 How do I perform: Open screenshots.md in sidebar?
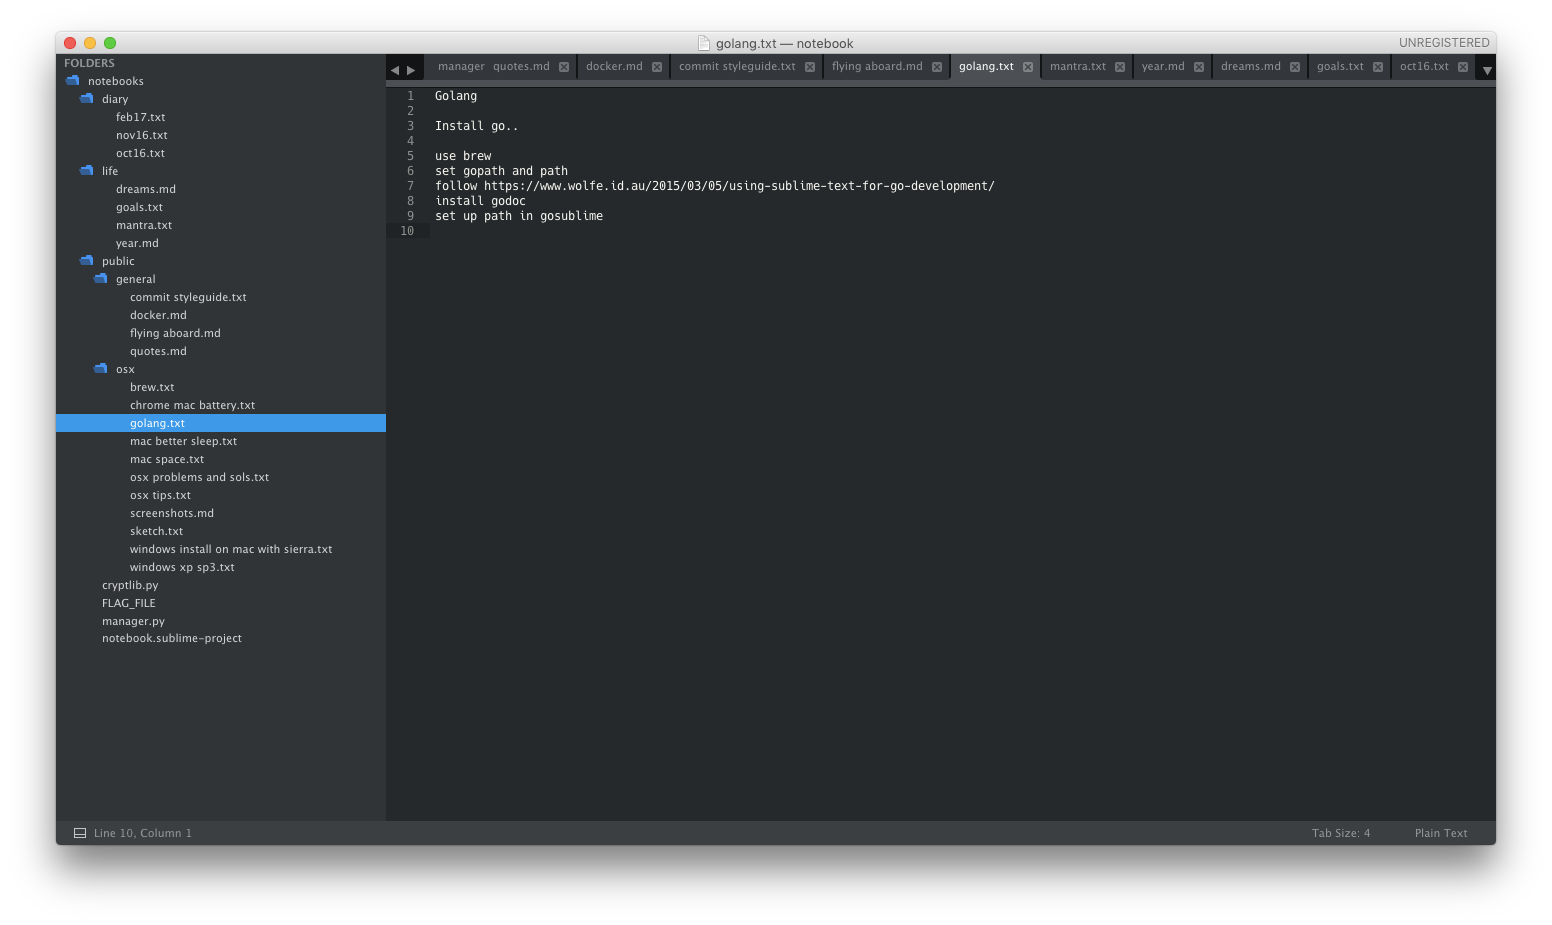[x=172, y=513]
